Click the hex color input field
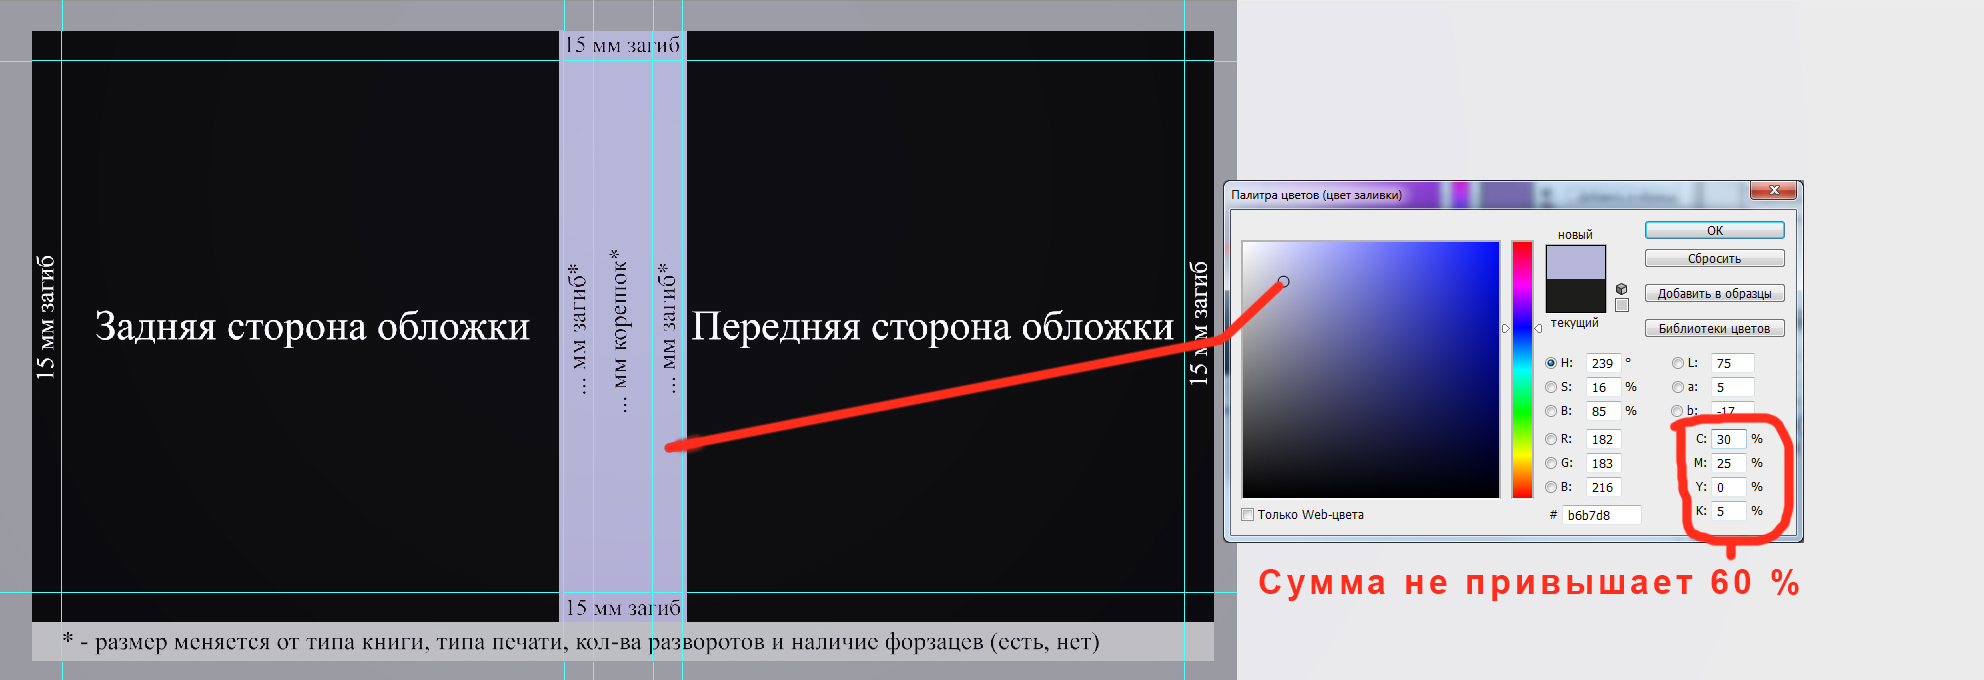 click(1601, 515)
